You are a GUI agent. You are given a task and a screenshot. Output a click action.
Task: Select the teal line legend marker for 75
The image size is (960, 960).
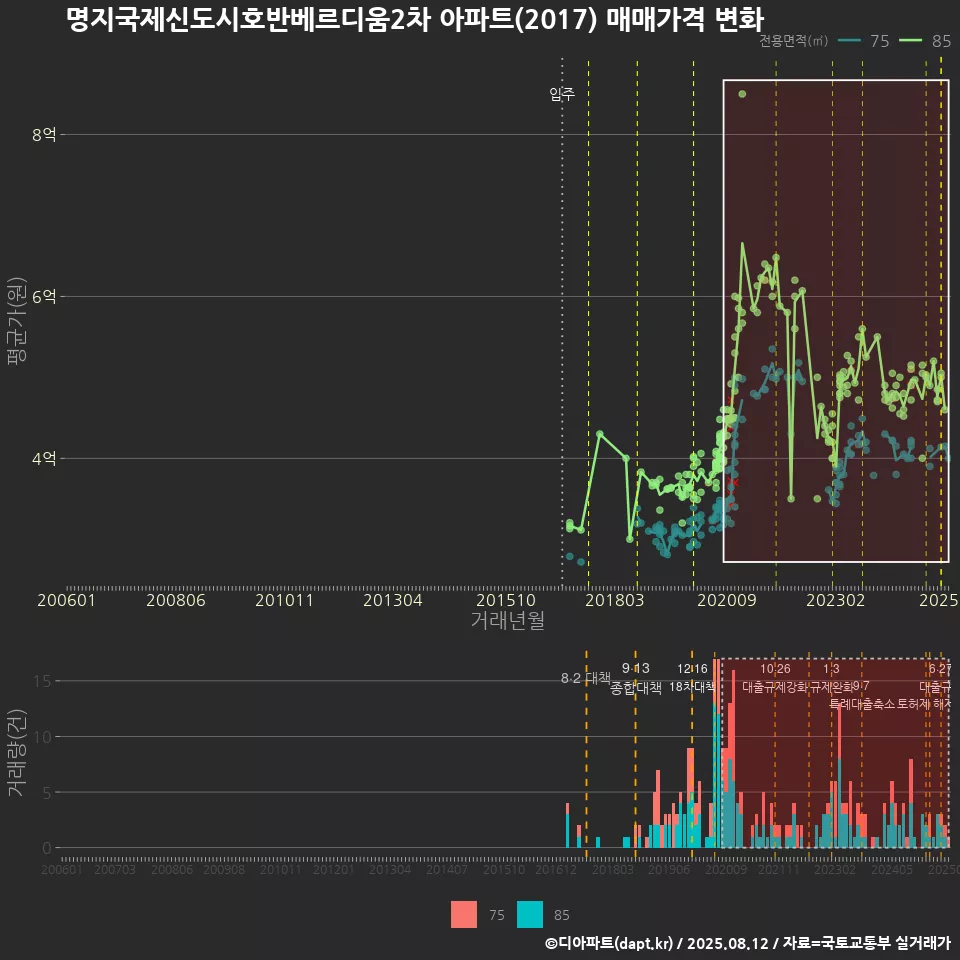click(849, 40)
